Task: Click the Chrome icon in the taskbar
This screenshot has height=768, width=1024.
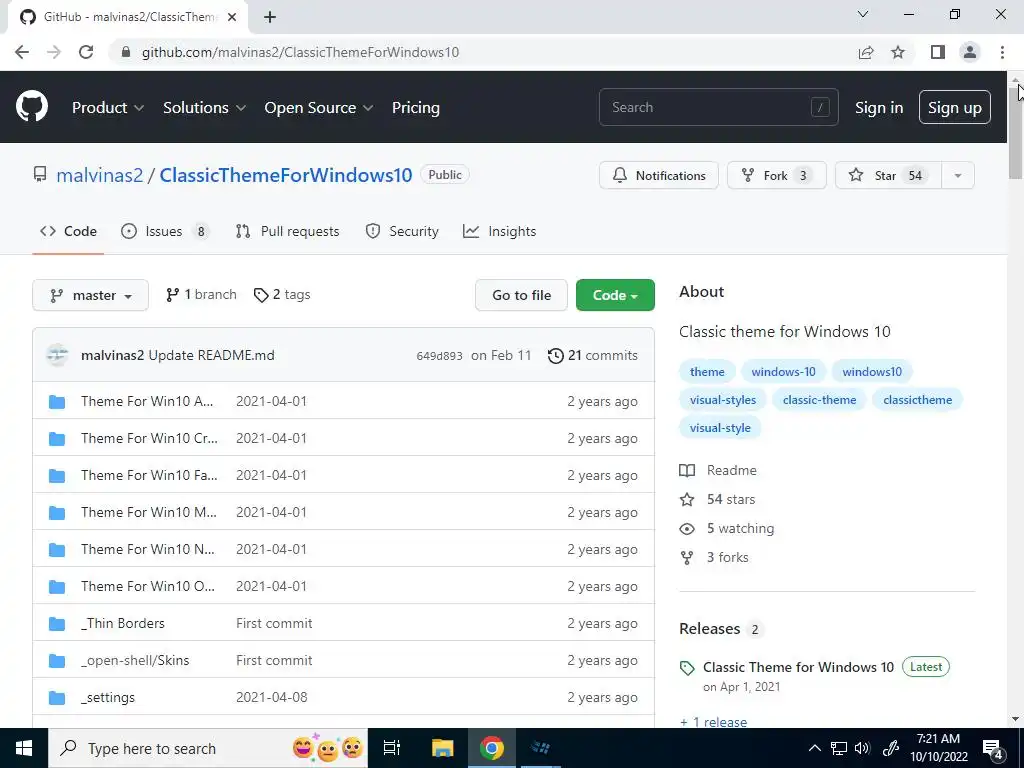Action: [492, 748]
